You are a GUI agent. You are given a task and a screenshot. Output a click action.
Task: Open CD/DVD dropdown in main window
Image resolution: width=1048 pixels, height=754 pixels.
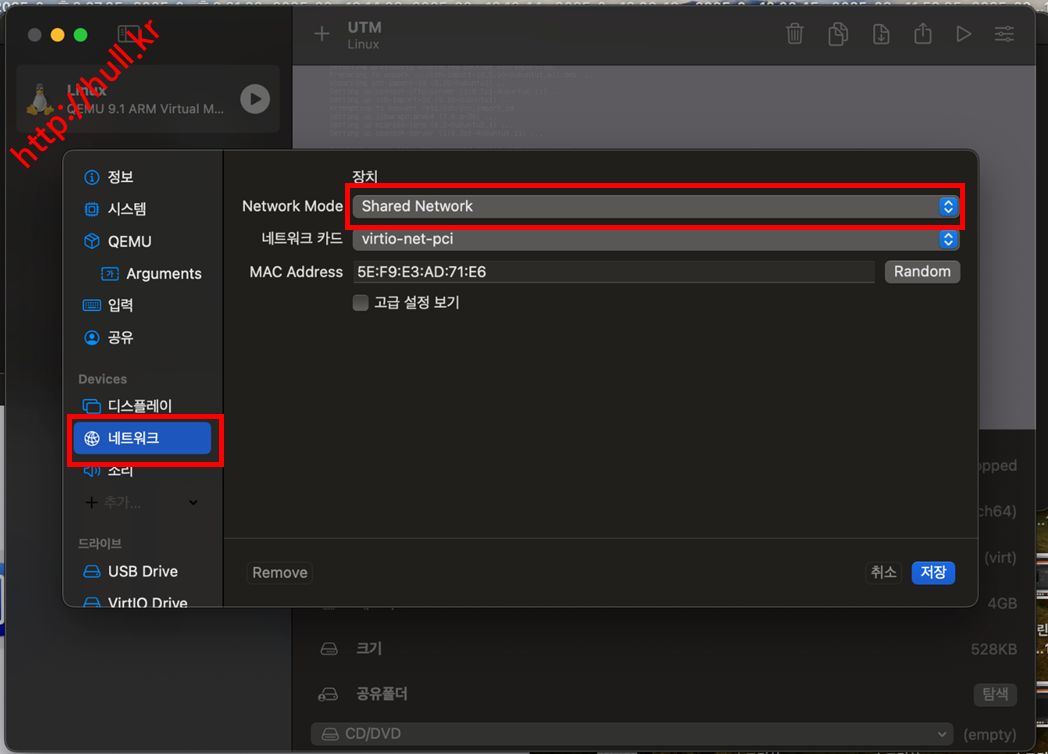pyautogui.click(x=633, y=734)
